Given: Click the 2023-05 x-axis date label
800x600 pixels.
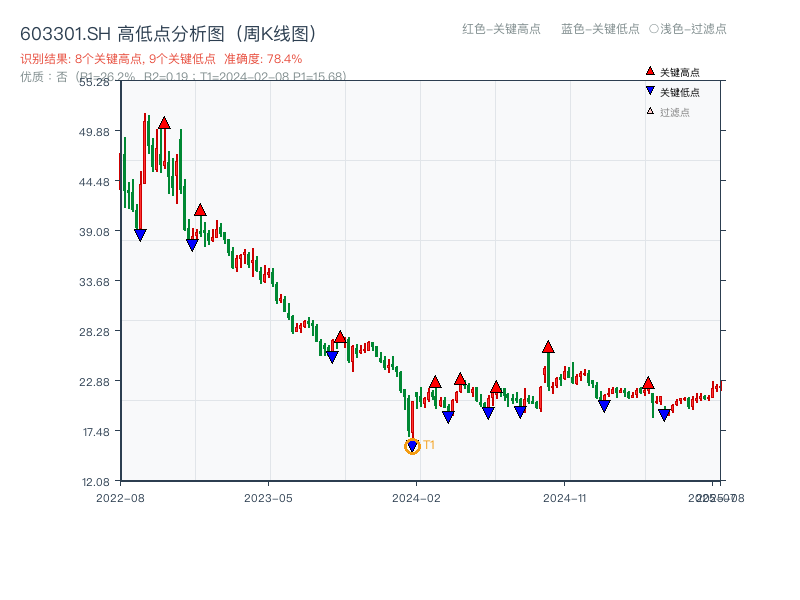Looking at the screenshot, I should (x=268, y=497).
